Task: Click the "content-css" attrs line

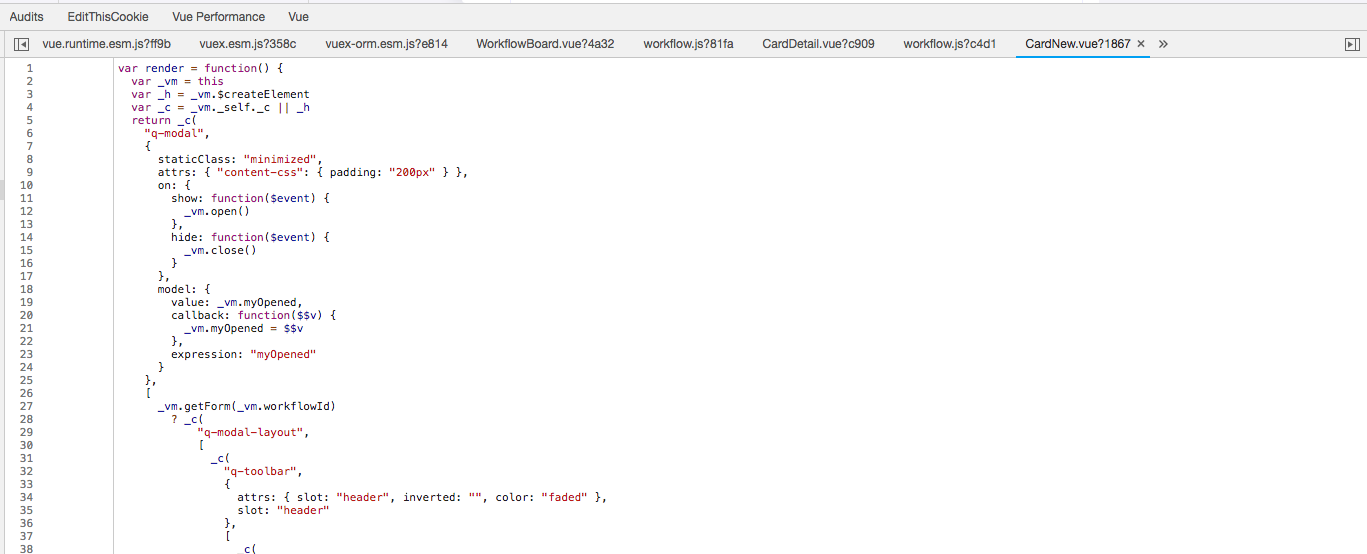Action: 313,172
